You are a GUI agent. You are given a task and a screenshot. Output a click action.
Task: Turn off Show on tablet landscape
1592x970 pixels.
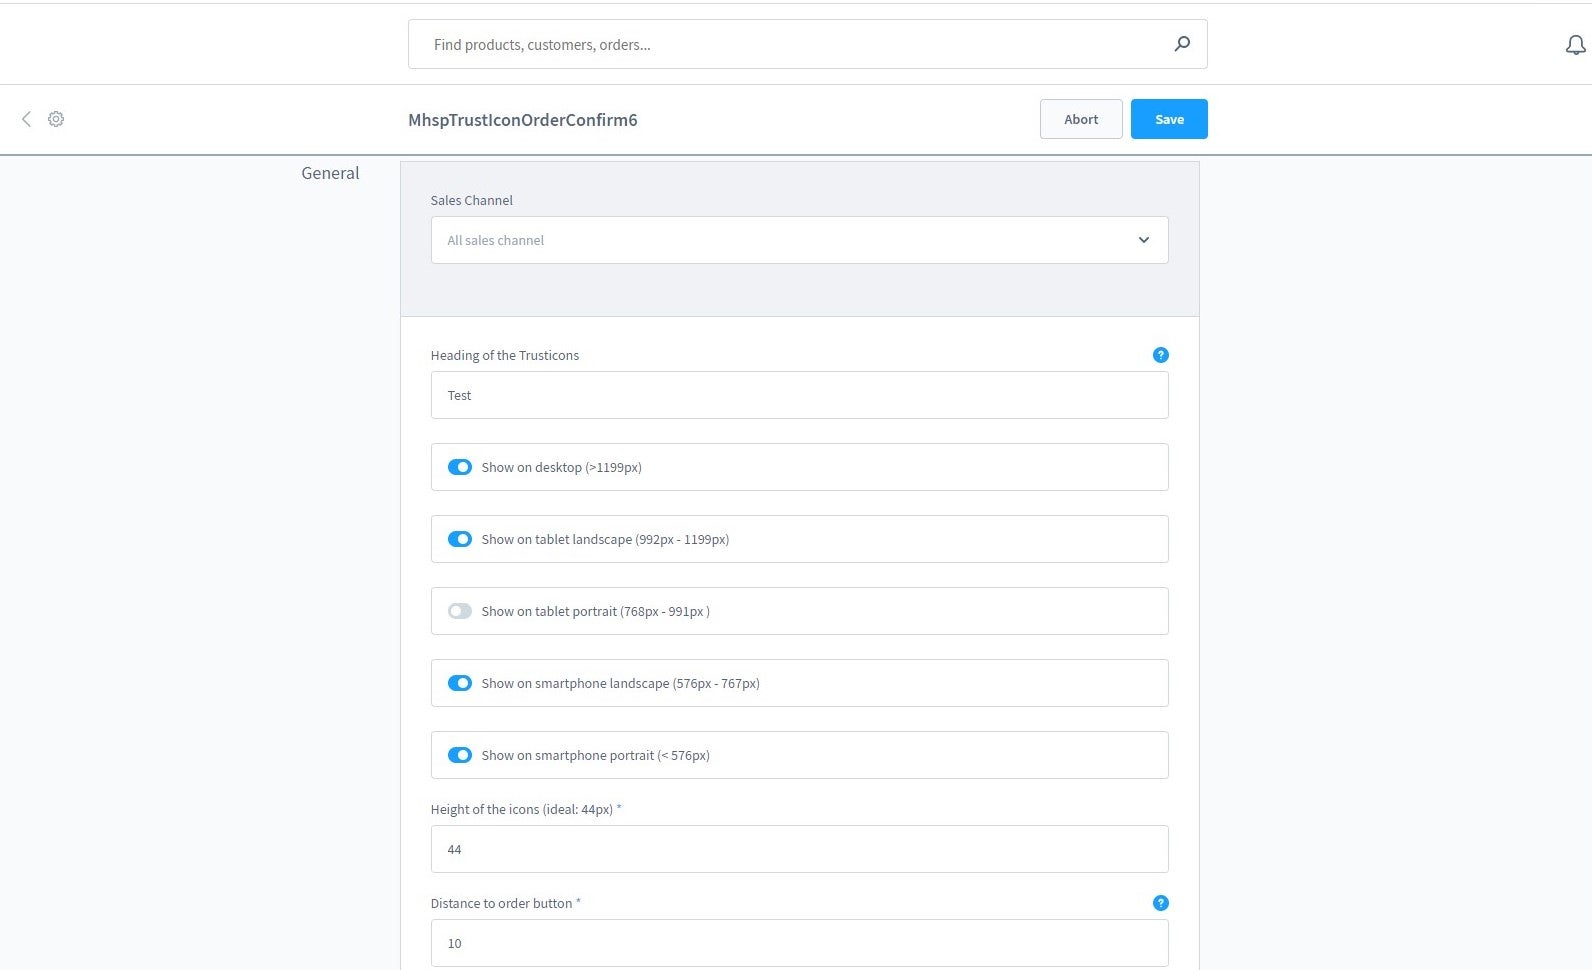tap(460, 539)
